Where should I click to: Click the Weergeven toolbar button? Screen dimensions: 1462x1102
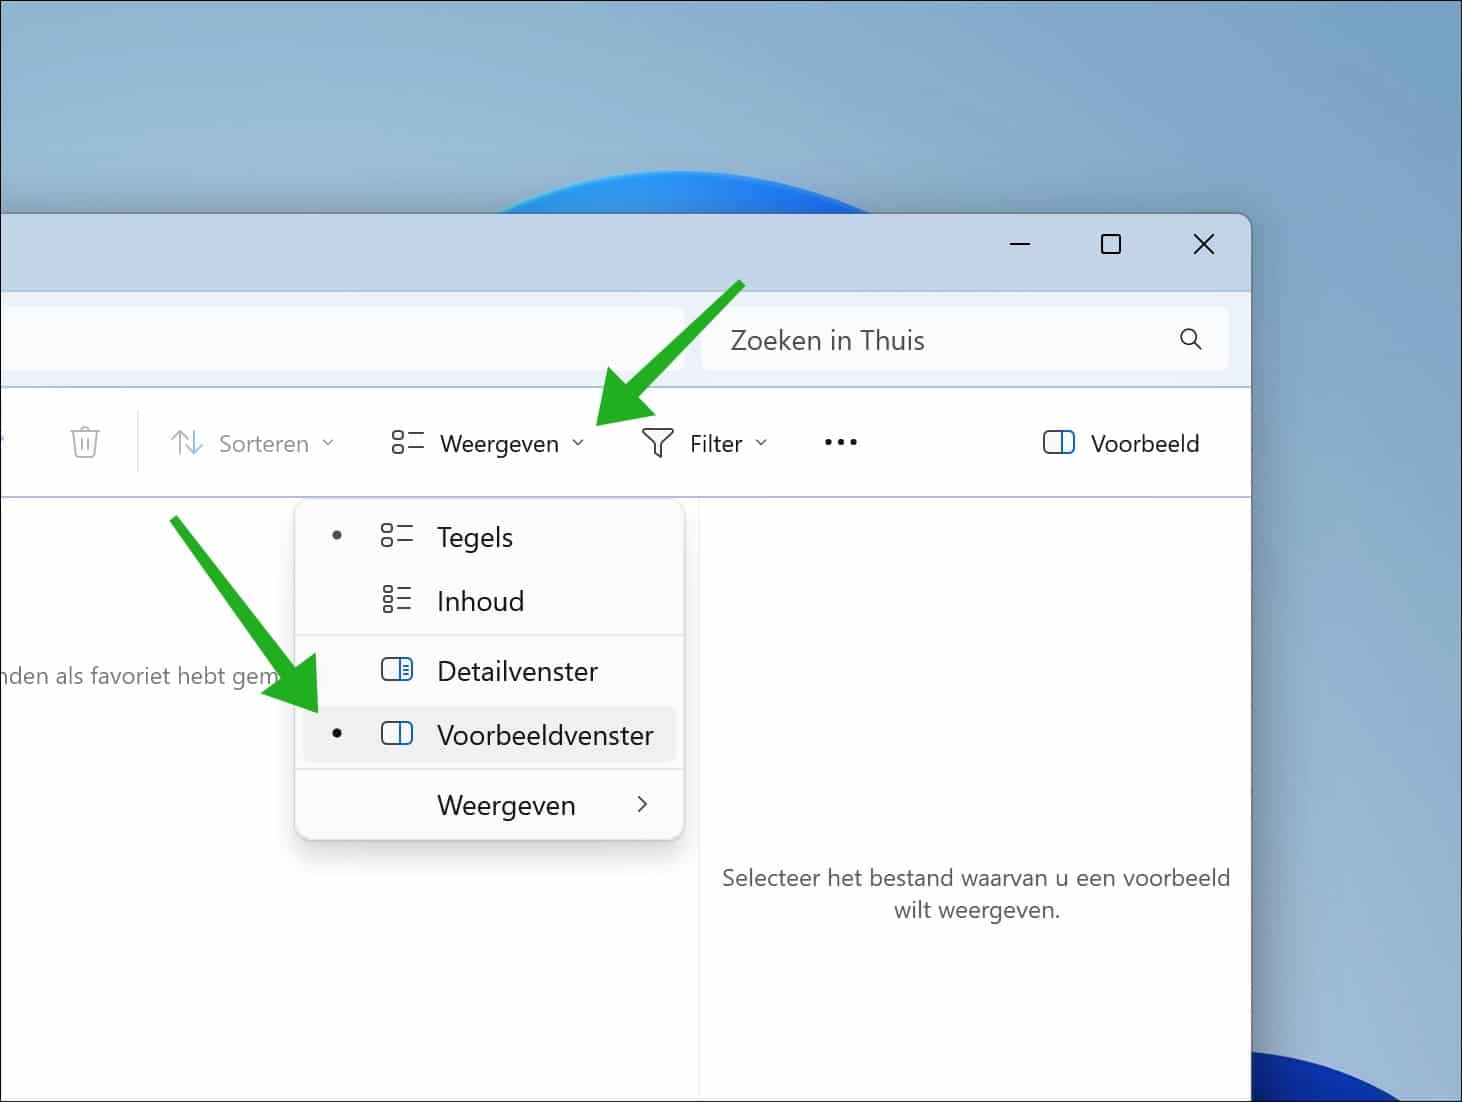coord(501,442)
